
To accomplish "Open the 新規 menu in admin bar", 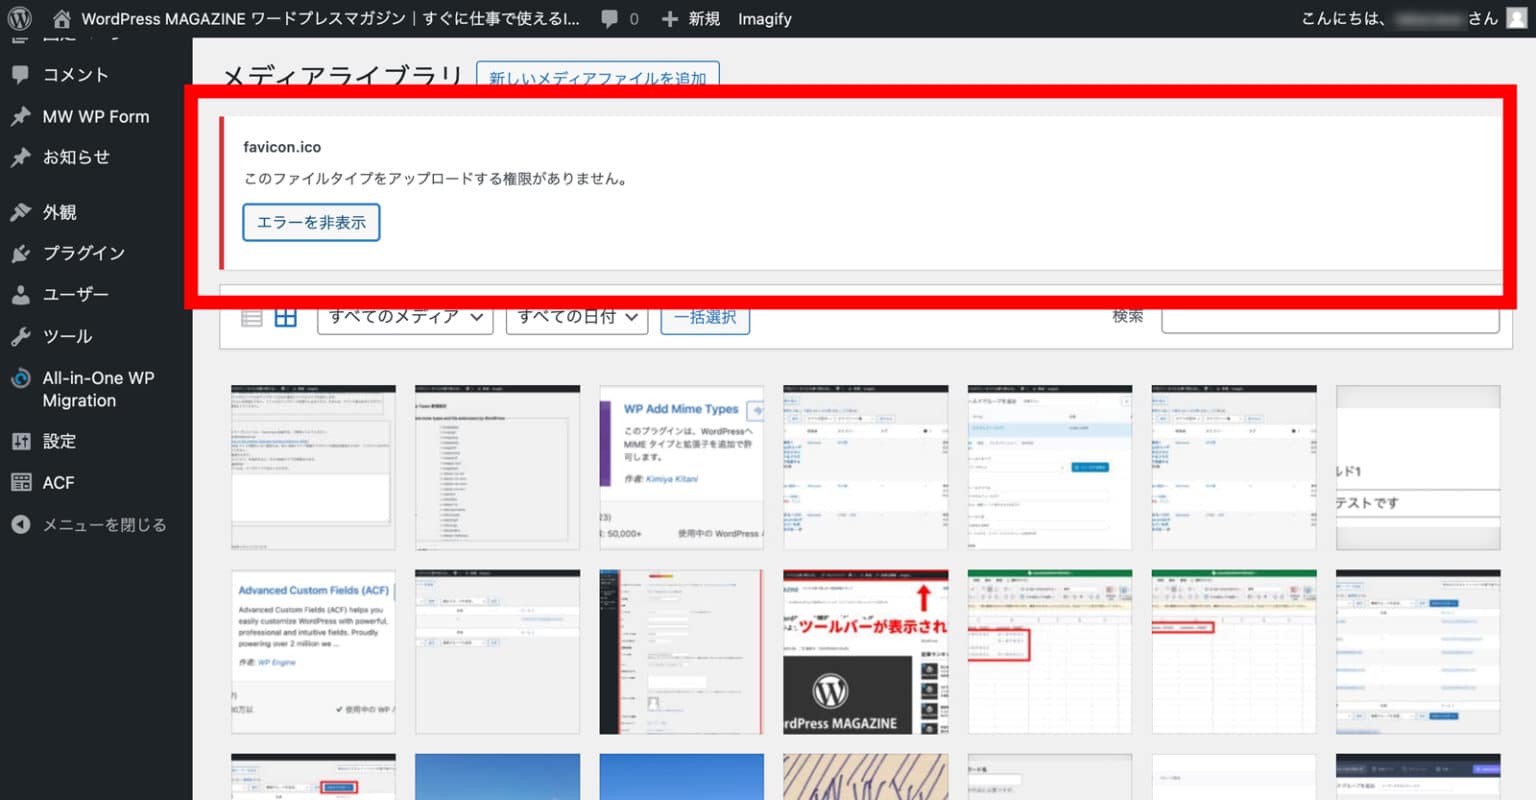I will tap(691, 17).
